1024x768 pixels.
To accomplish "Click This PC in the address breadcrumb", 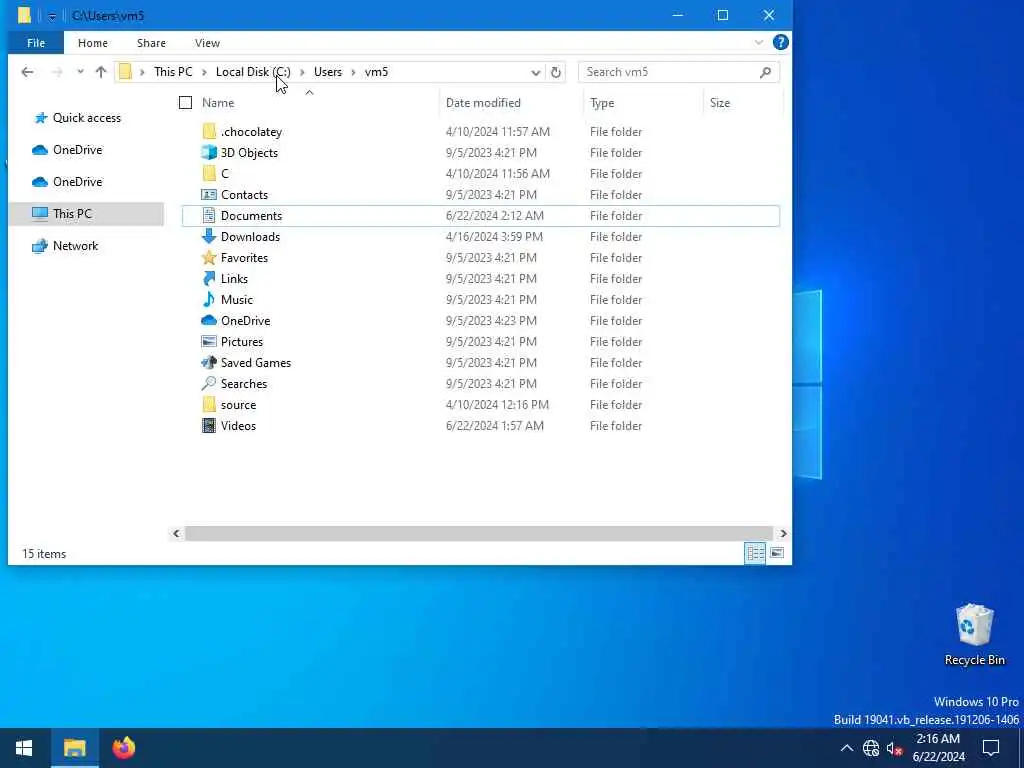I will pos(173,72).
